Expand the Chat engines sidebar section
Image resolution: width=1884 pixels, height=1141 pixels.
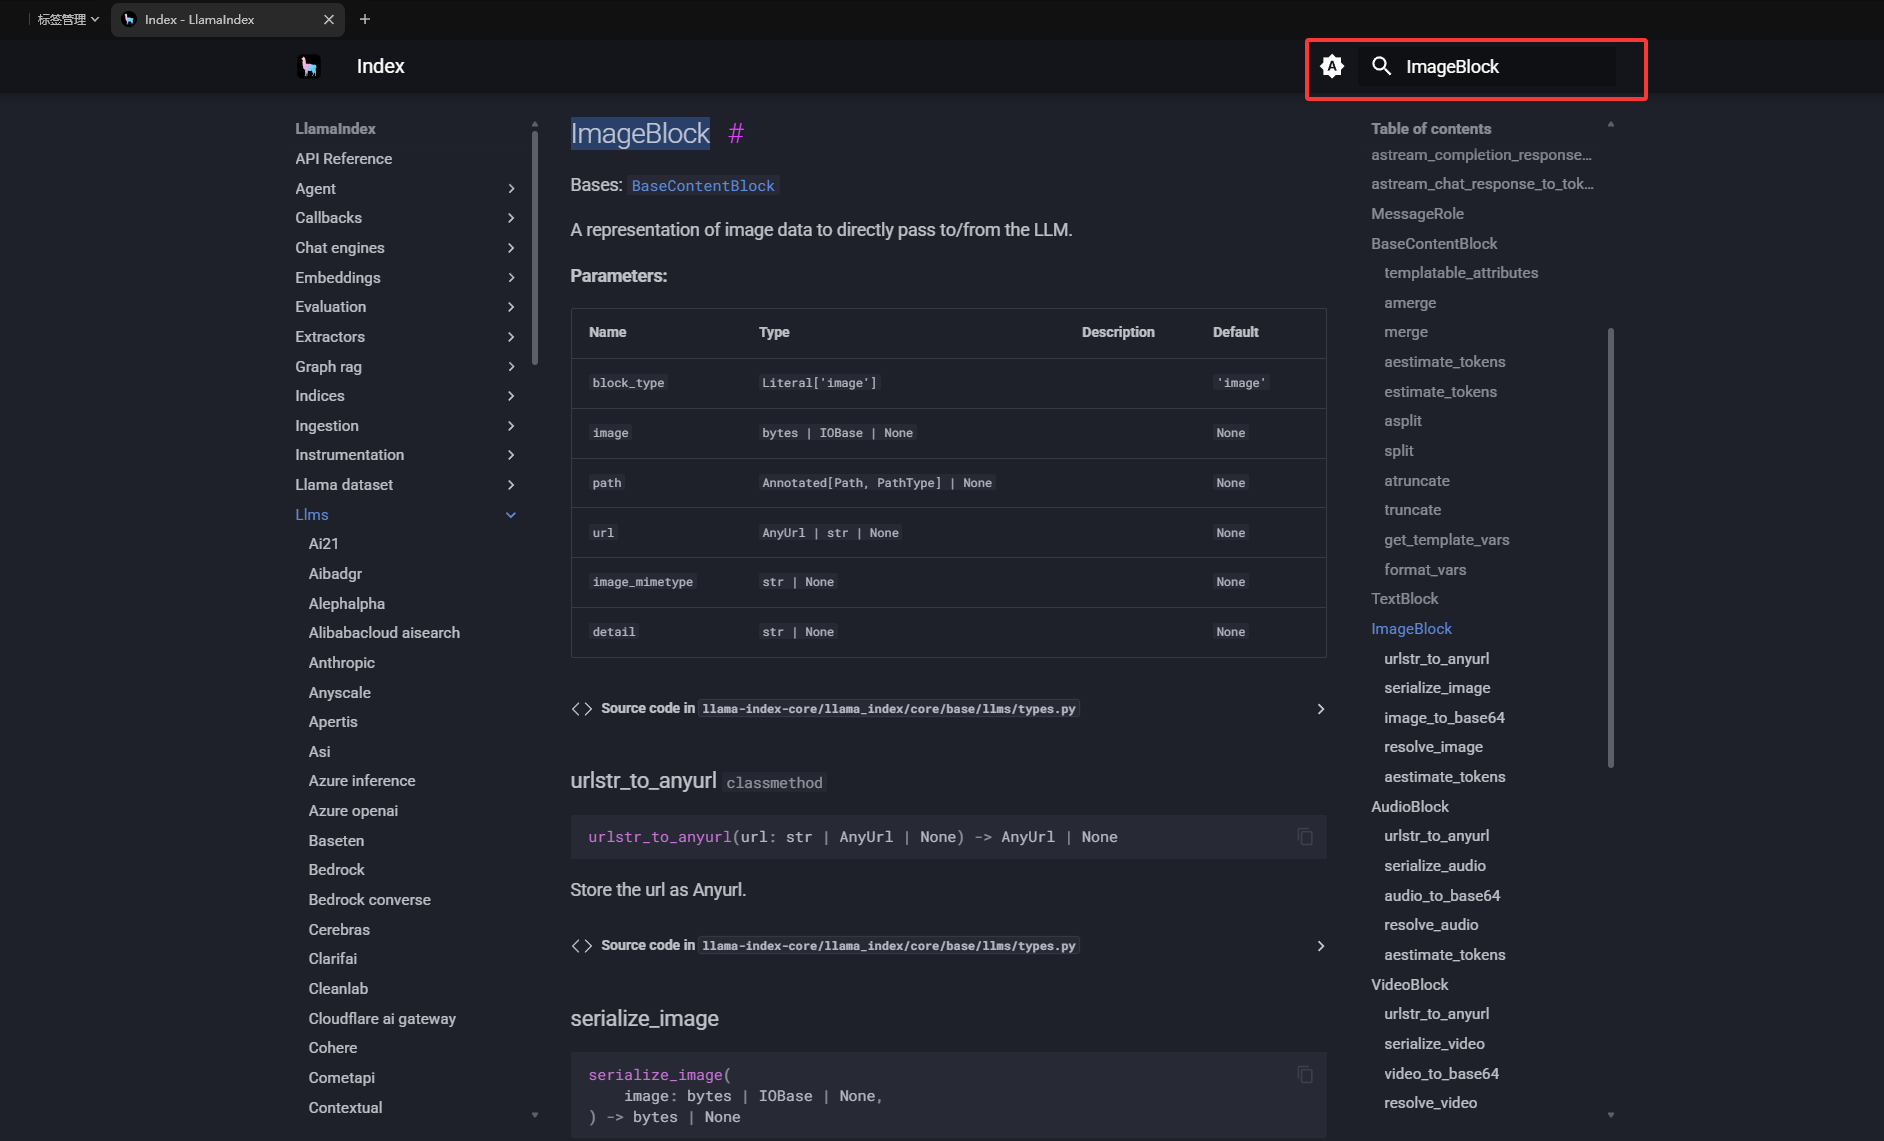[x=511, y=248]
